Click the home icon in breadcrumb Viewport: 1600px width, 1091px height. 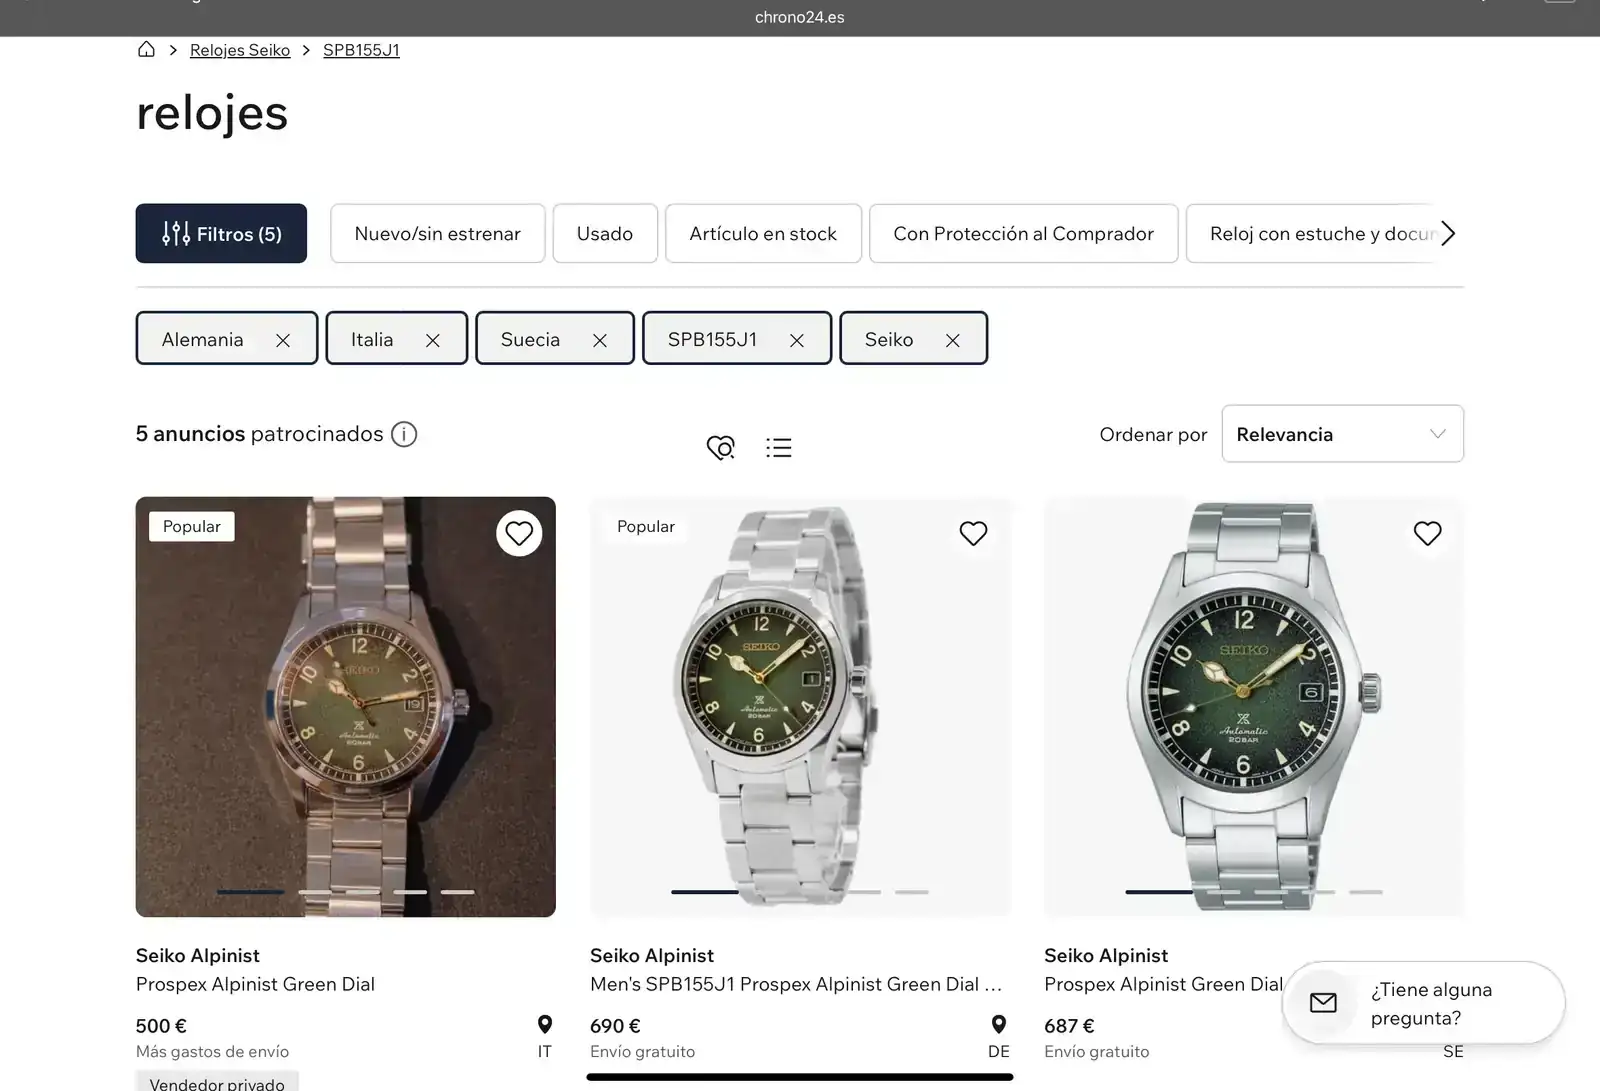point(146,50)
